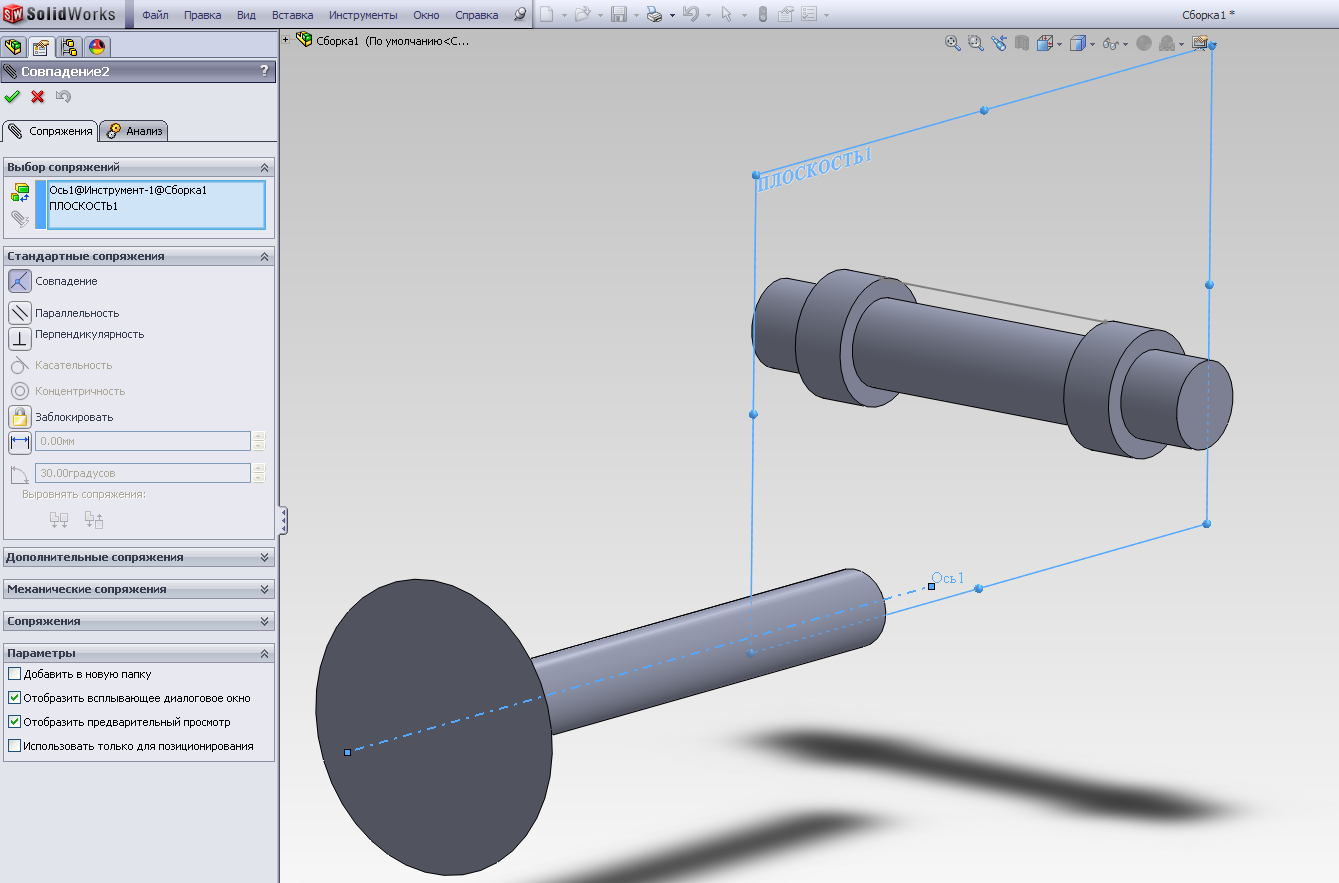The width and height of the screenshot is (1339, 883).
Task: Click the Print toolbar icon
Action: [653, 15]
